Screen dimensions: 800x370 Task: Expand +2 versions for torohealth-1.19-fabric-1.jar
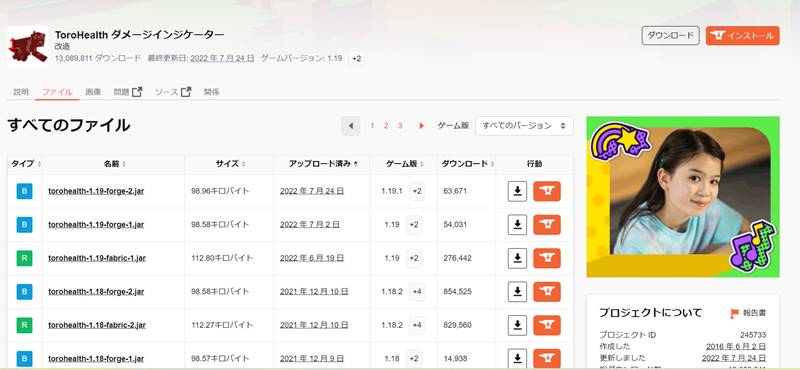[x=414, y=258]
